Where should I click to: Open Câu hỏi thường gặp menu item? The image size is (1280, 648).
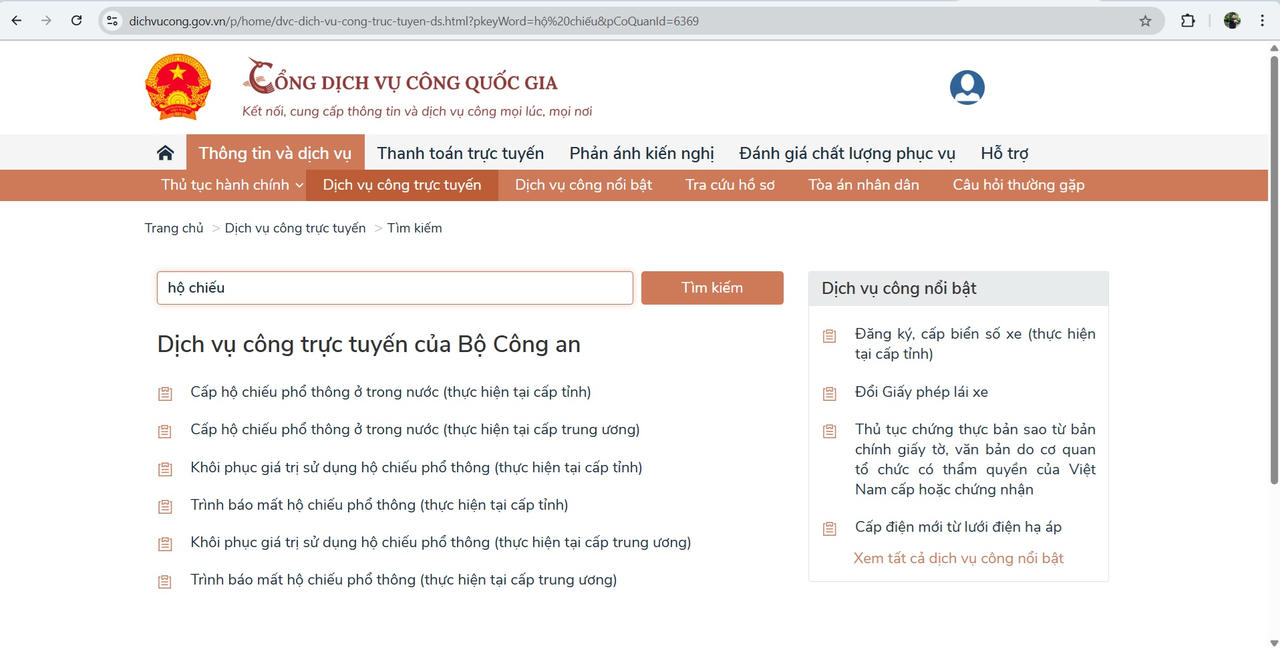coord(1018,185)
